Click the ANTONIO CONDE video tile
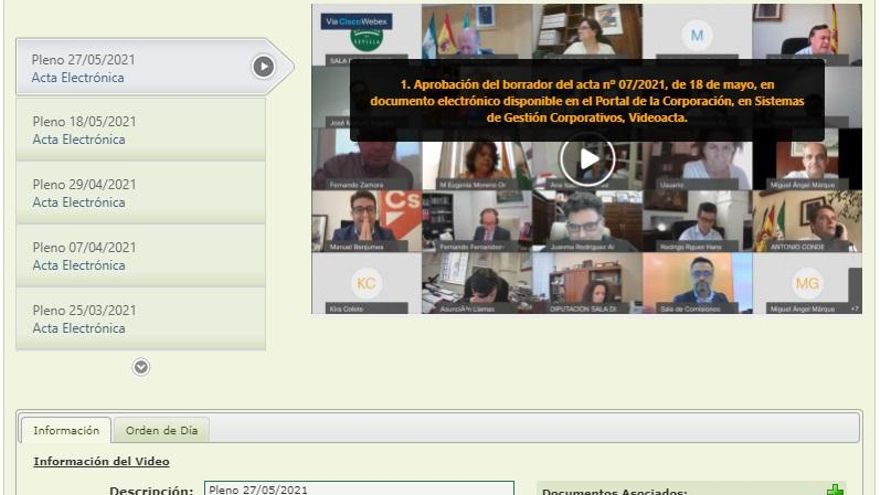This screenshot has height=495, width=880. point(807,221)
